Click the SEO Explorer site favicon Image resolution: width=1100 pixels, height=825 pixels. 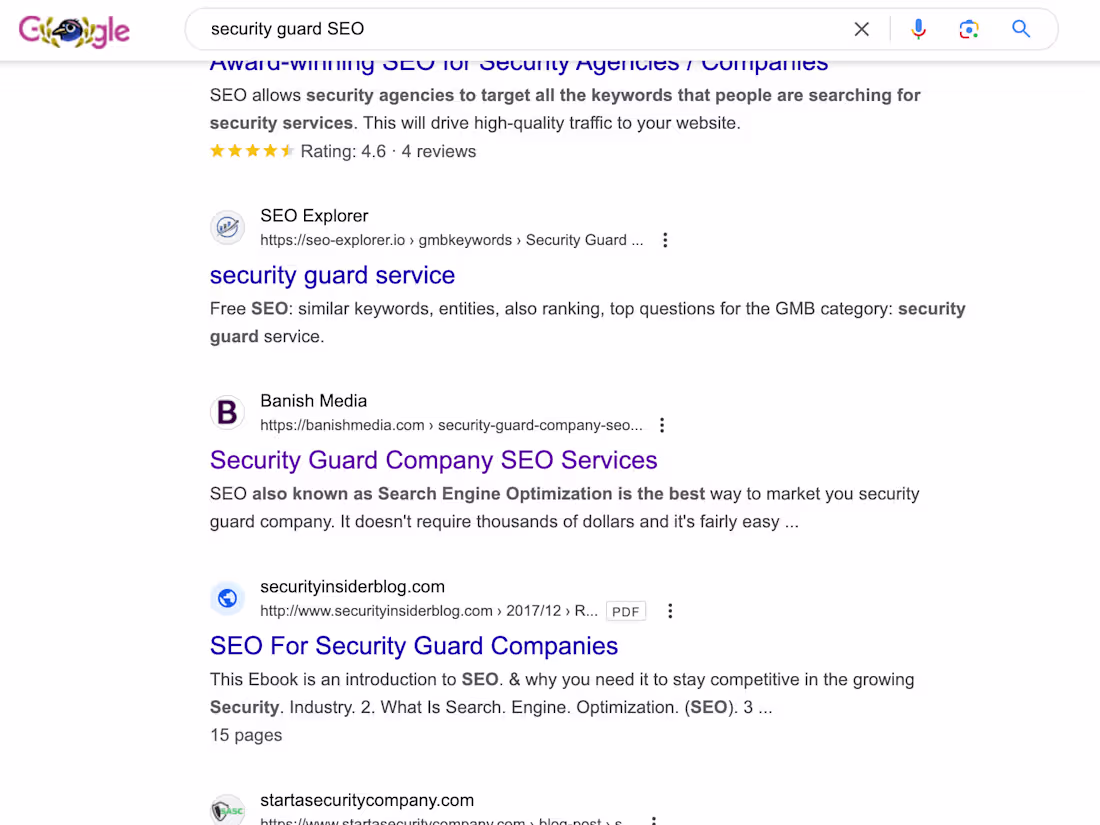[x=227, y=227]
